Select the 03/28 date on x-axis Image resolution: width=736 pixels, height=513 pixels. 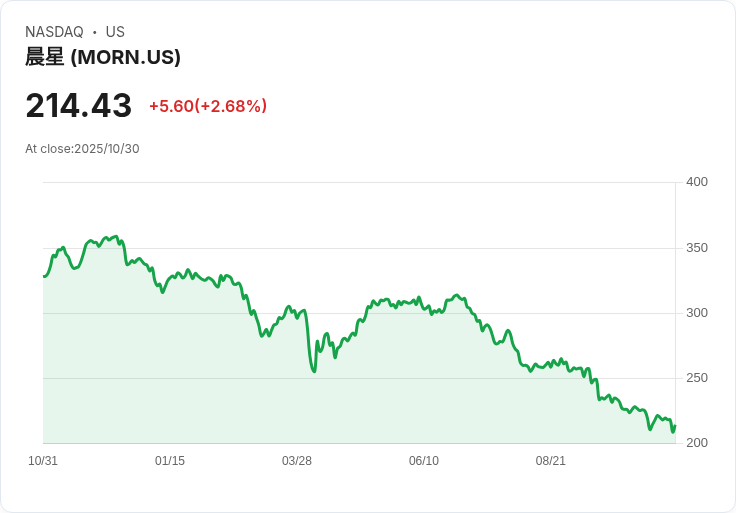click(297, 461)
